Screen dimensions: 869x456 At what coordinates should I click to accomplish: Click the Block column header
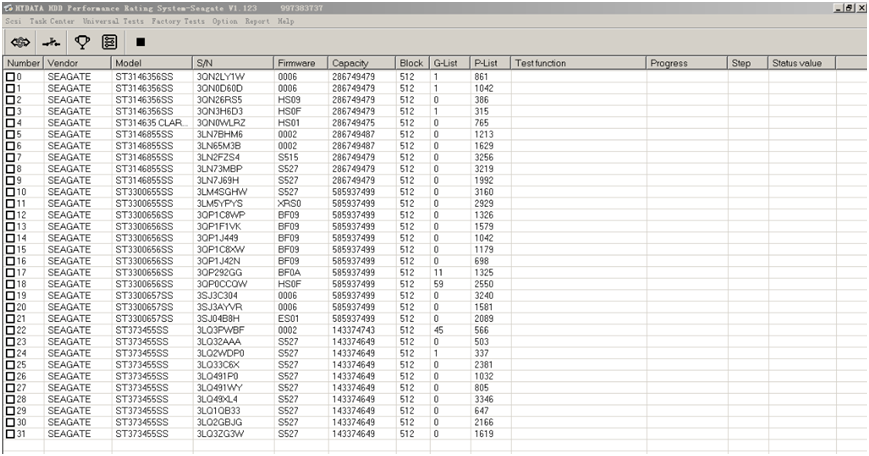(412, 63)
